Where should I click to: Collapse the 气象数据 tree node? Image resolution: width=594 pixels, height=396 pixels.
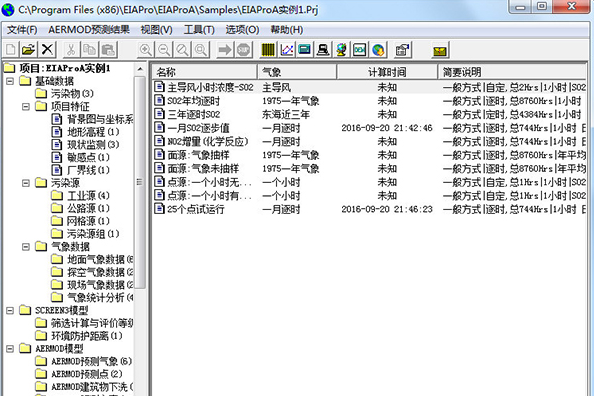click(26, 247)
